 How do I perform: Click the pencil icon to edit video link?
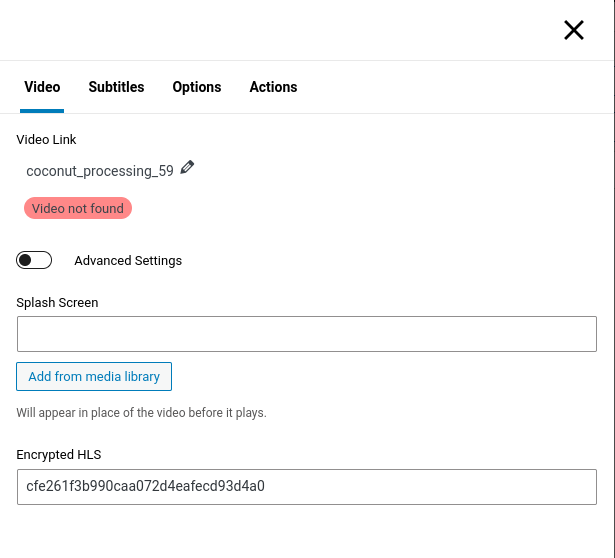(x=187, y=168)
